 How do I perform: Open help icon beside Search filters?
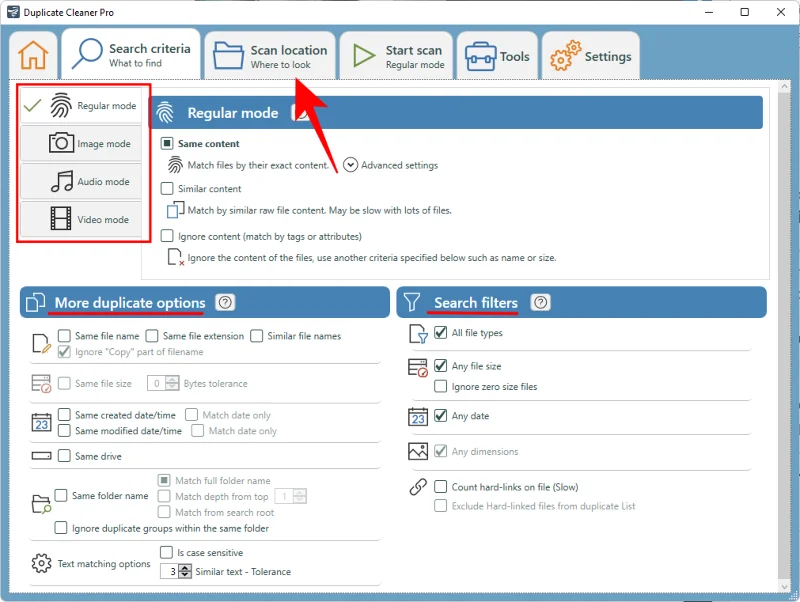click(x=540, y=303)
